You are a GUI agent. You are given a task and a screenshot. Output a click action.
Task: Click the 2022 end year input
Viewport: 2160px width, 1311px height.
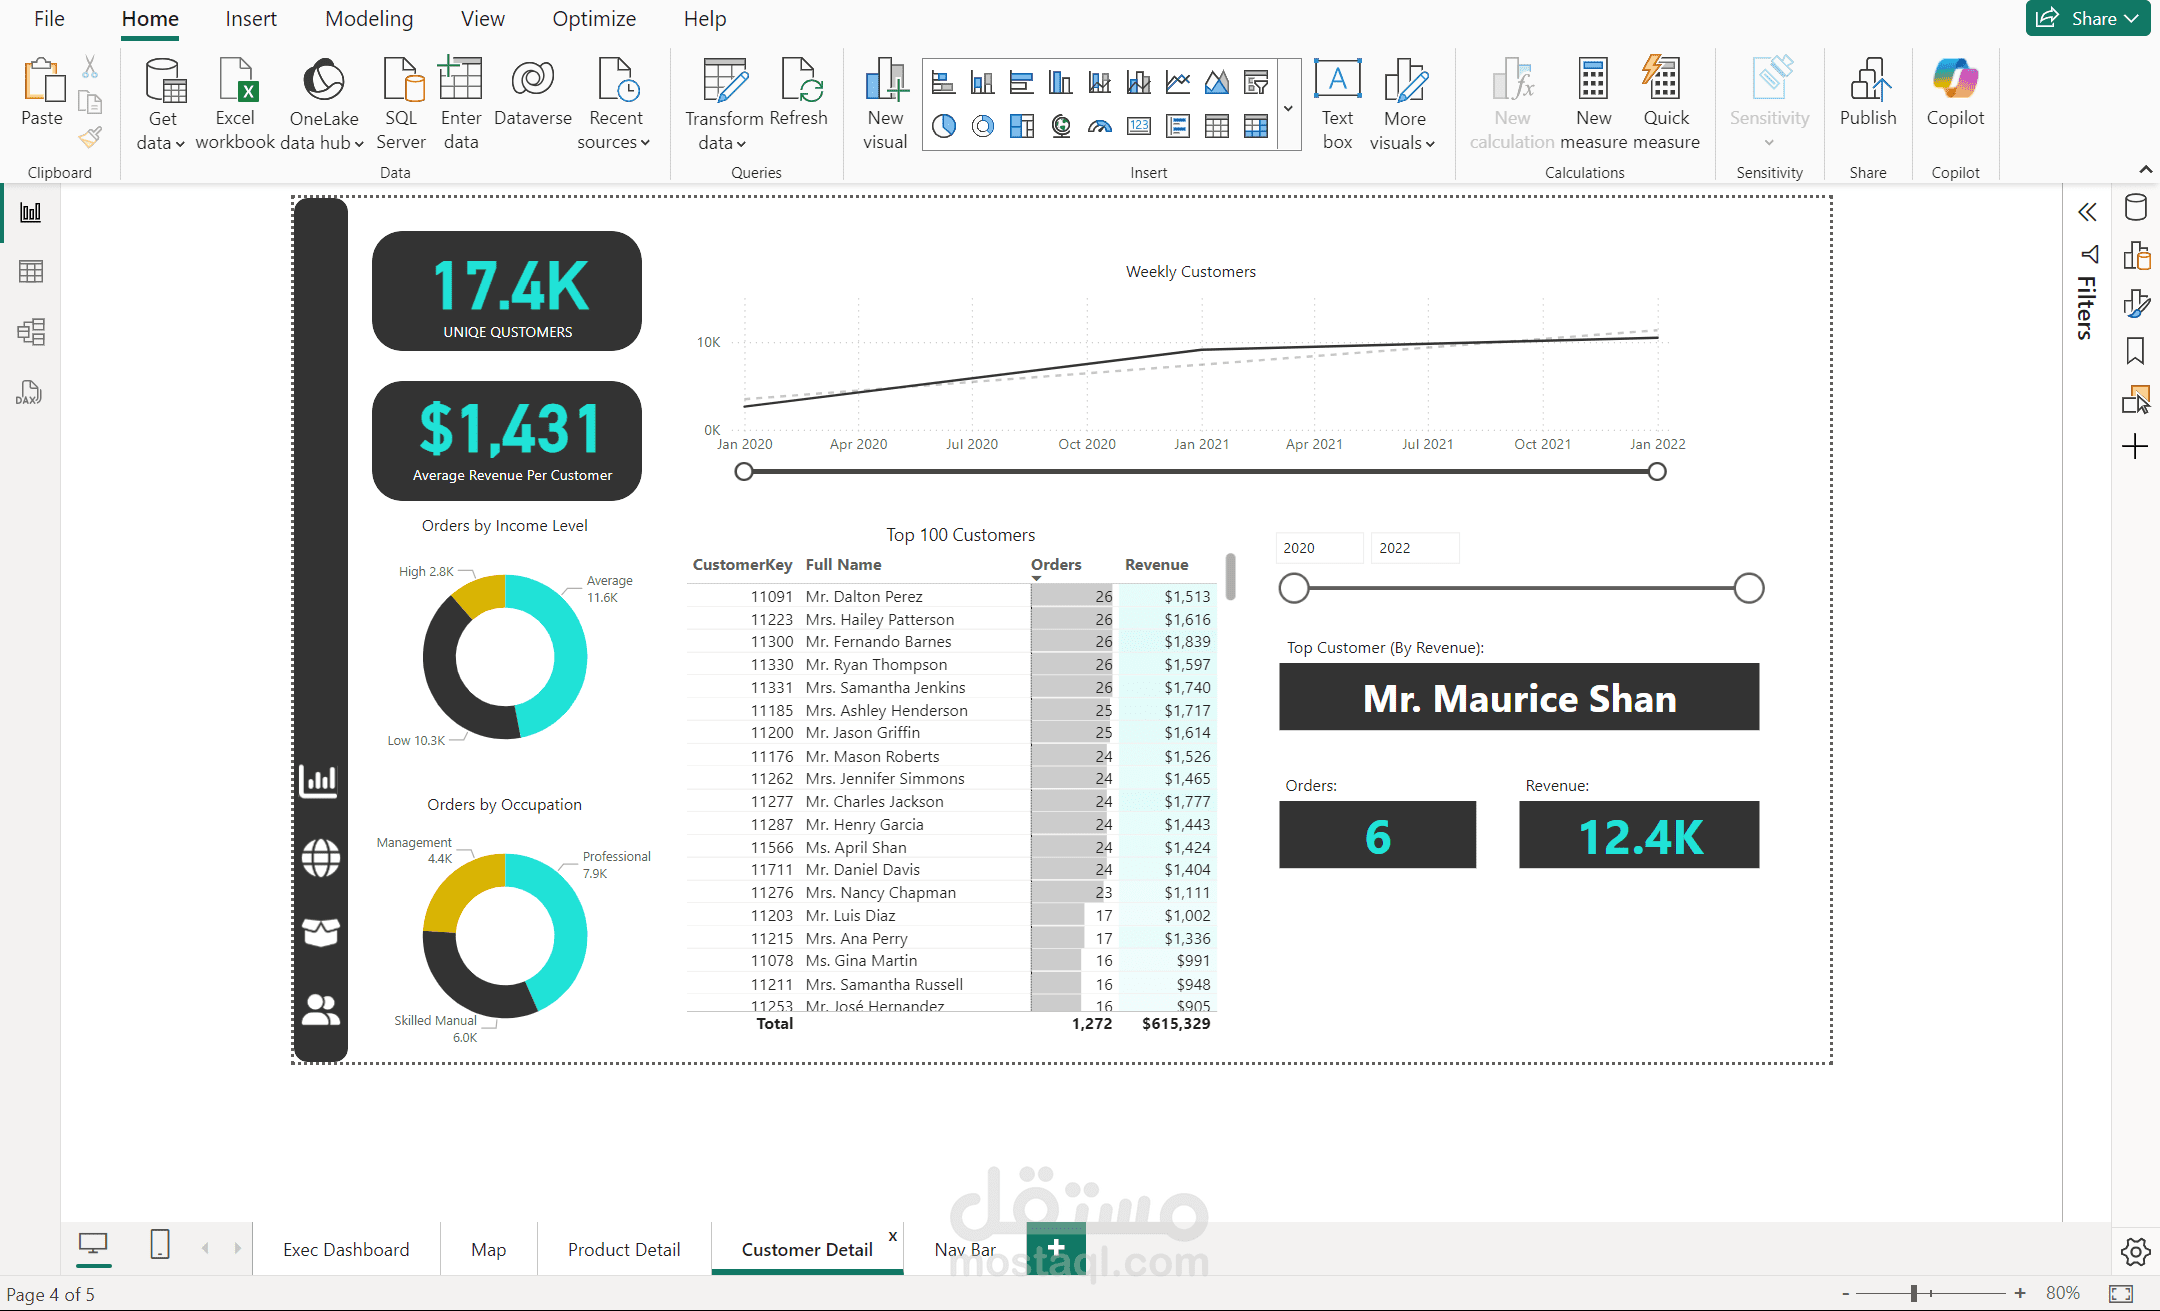(x=1415, y=548)
